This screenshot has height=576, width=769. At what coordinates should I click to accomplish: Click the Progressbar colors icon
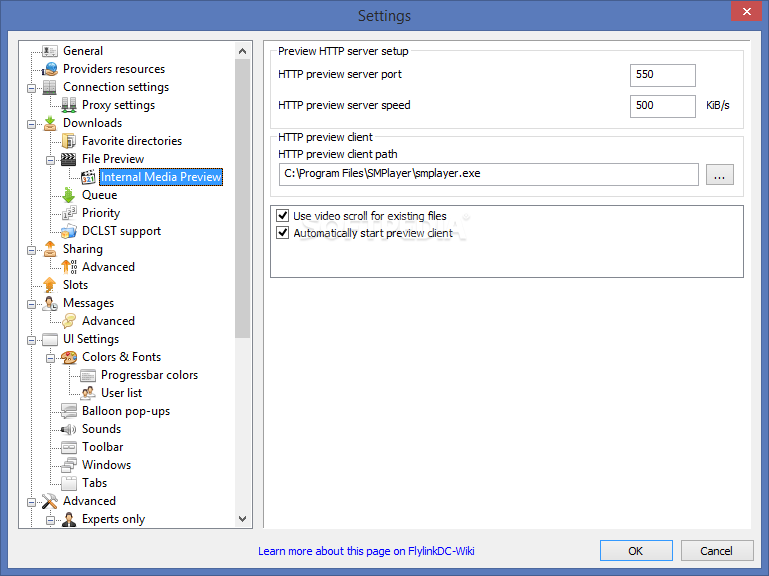point(88,376)
